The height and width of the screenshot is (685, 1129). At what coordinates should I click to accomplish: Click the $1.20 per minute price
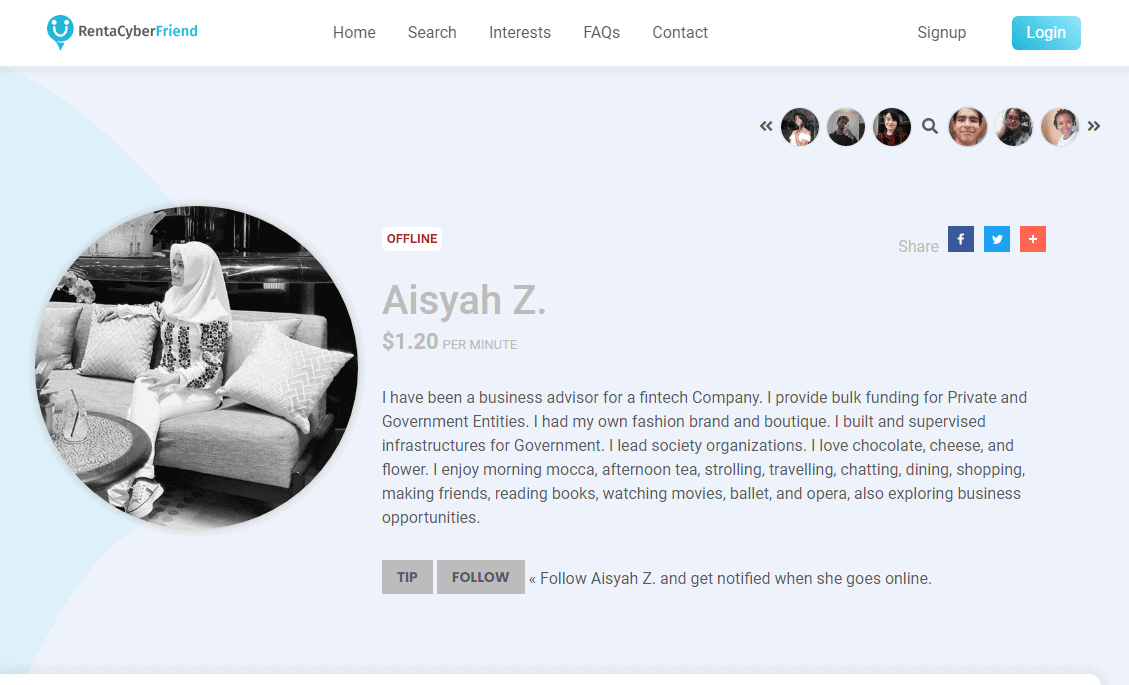click(x=449, y=341)
